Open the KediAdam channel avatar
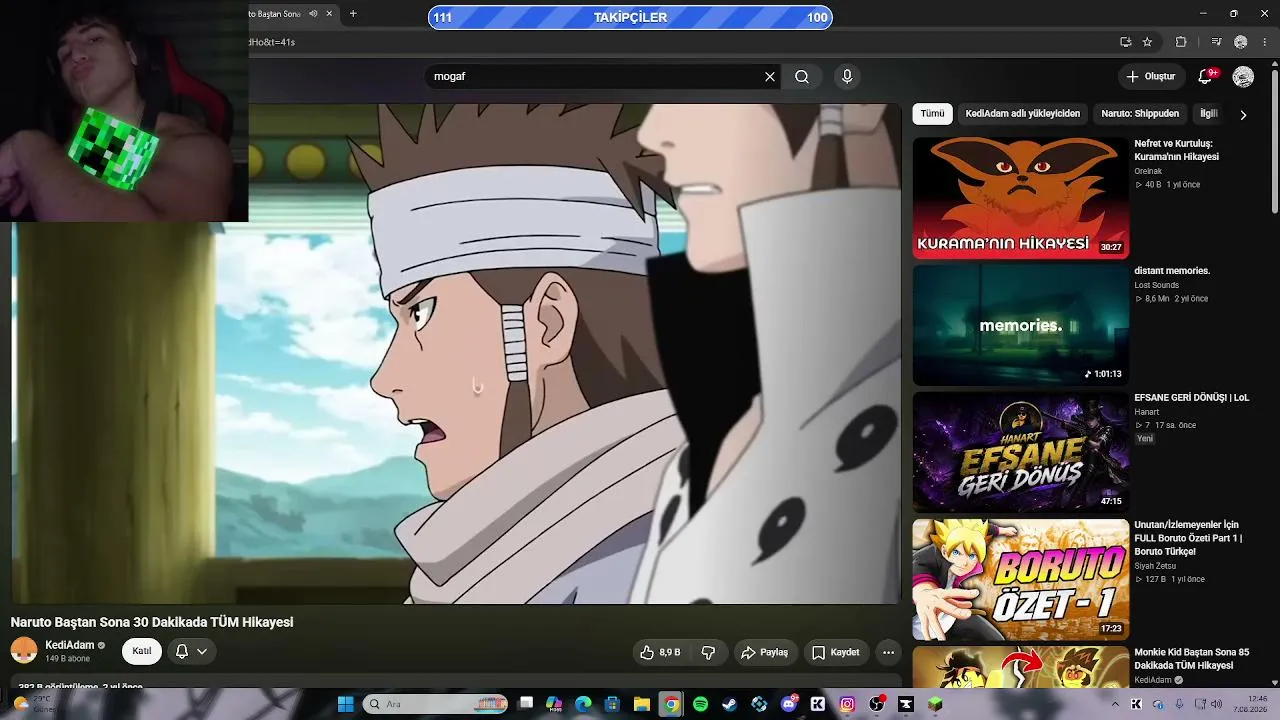The width and height of the screenshot is (1280, 720). click(x=24, y=651)
